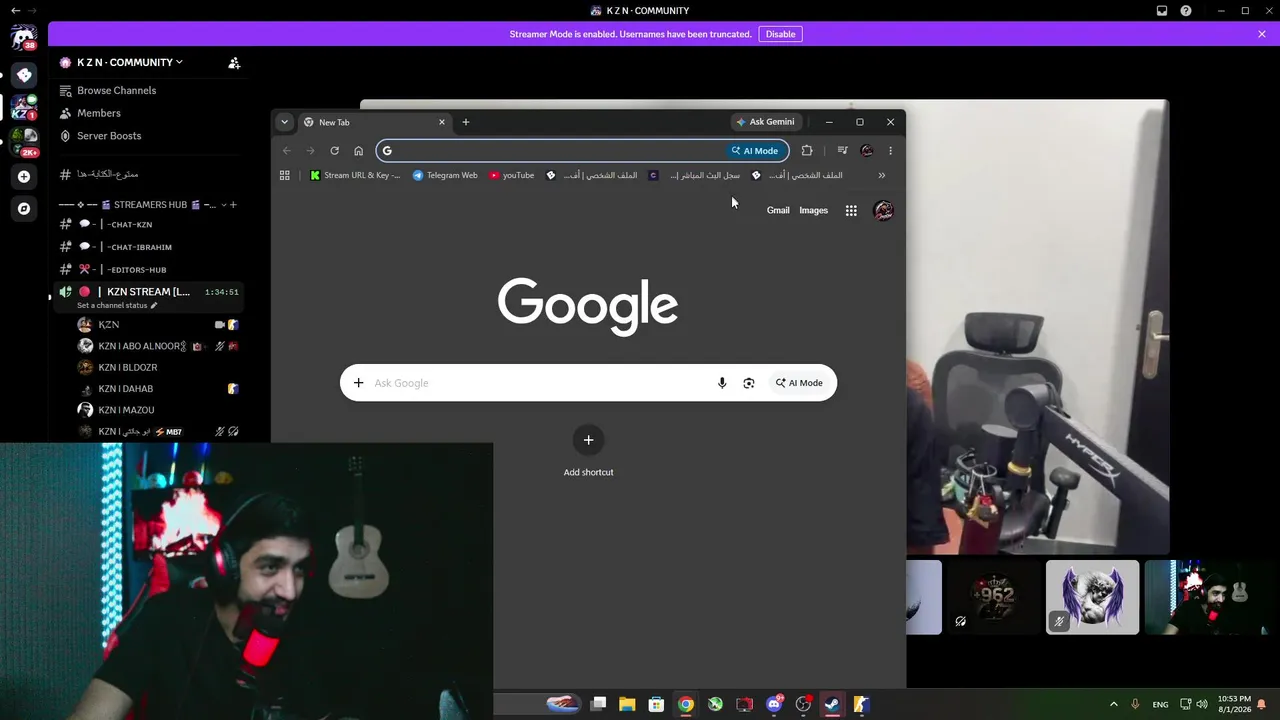
Task: Click the plus icon inside Google search box
Action: [x=358, y=383]
